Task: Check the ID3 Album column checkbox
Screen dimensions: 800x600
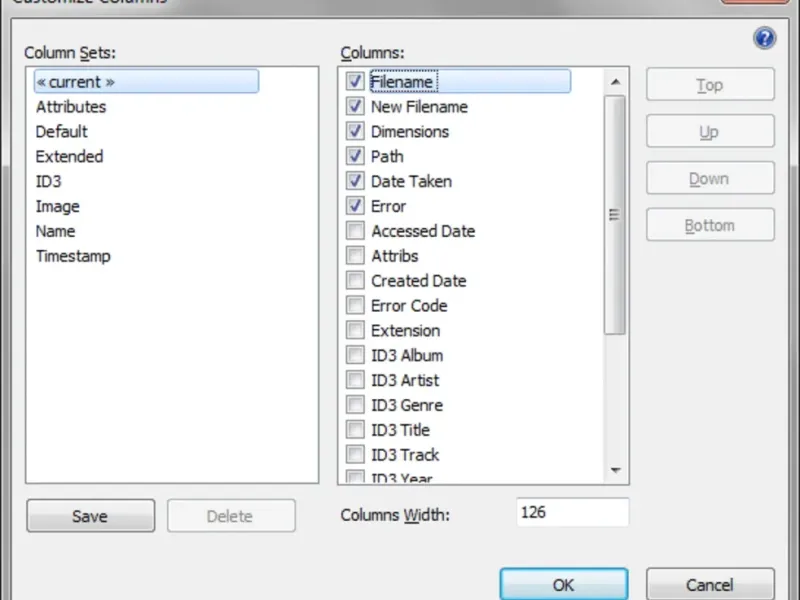Action: 355,355
